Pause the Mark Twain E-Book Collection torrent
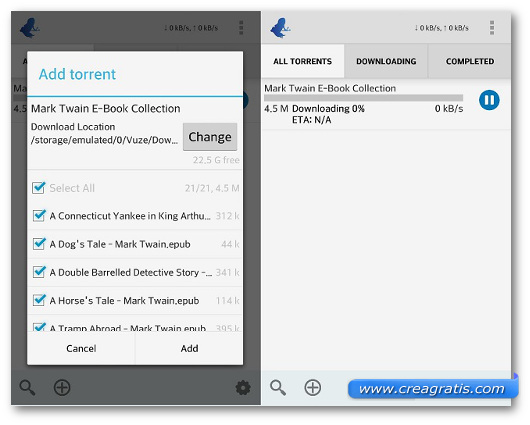Image resolution: width=530 pixels, height=425 pixels. [489, 100]
